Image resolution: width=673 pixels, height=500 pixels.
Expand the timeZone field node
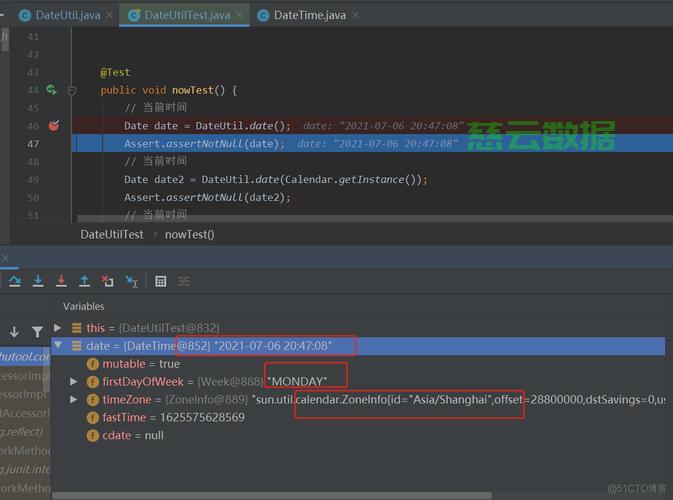[x=74, y=400]
